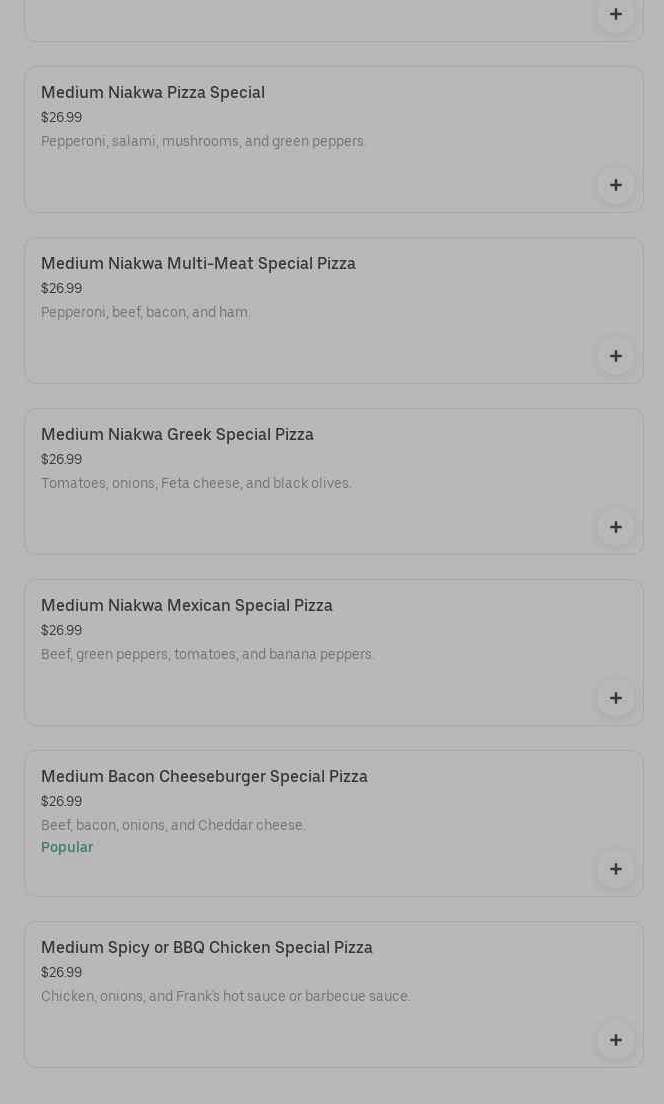Add Medium Niakwa Multi-Meat Special Pizza to order
The image size is (664, 1104).
(615, 356)
